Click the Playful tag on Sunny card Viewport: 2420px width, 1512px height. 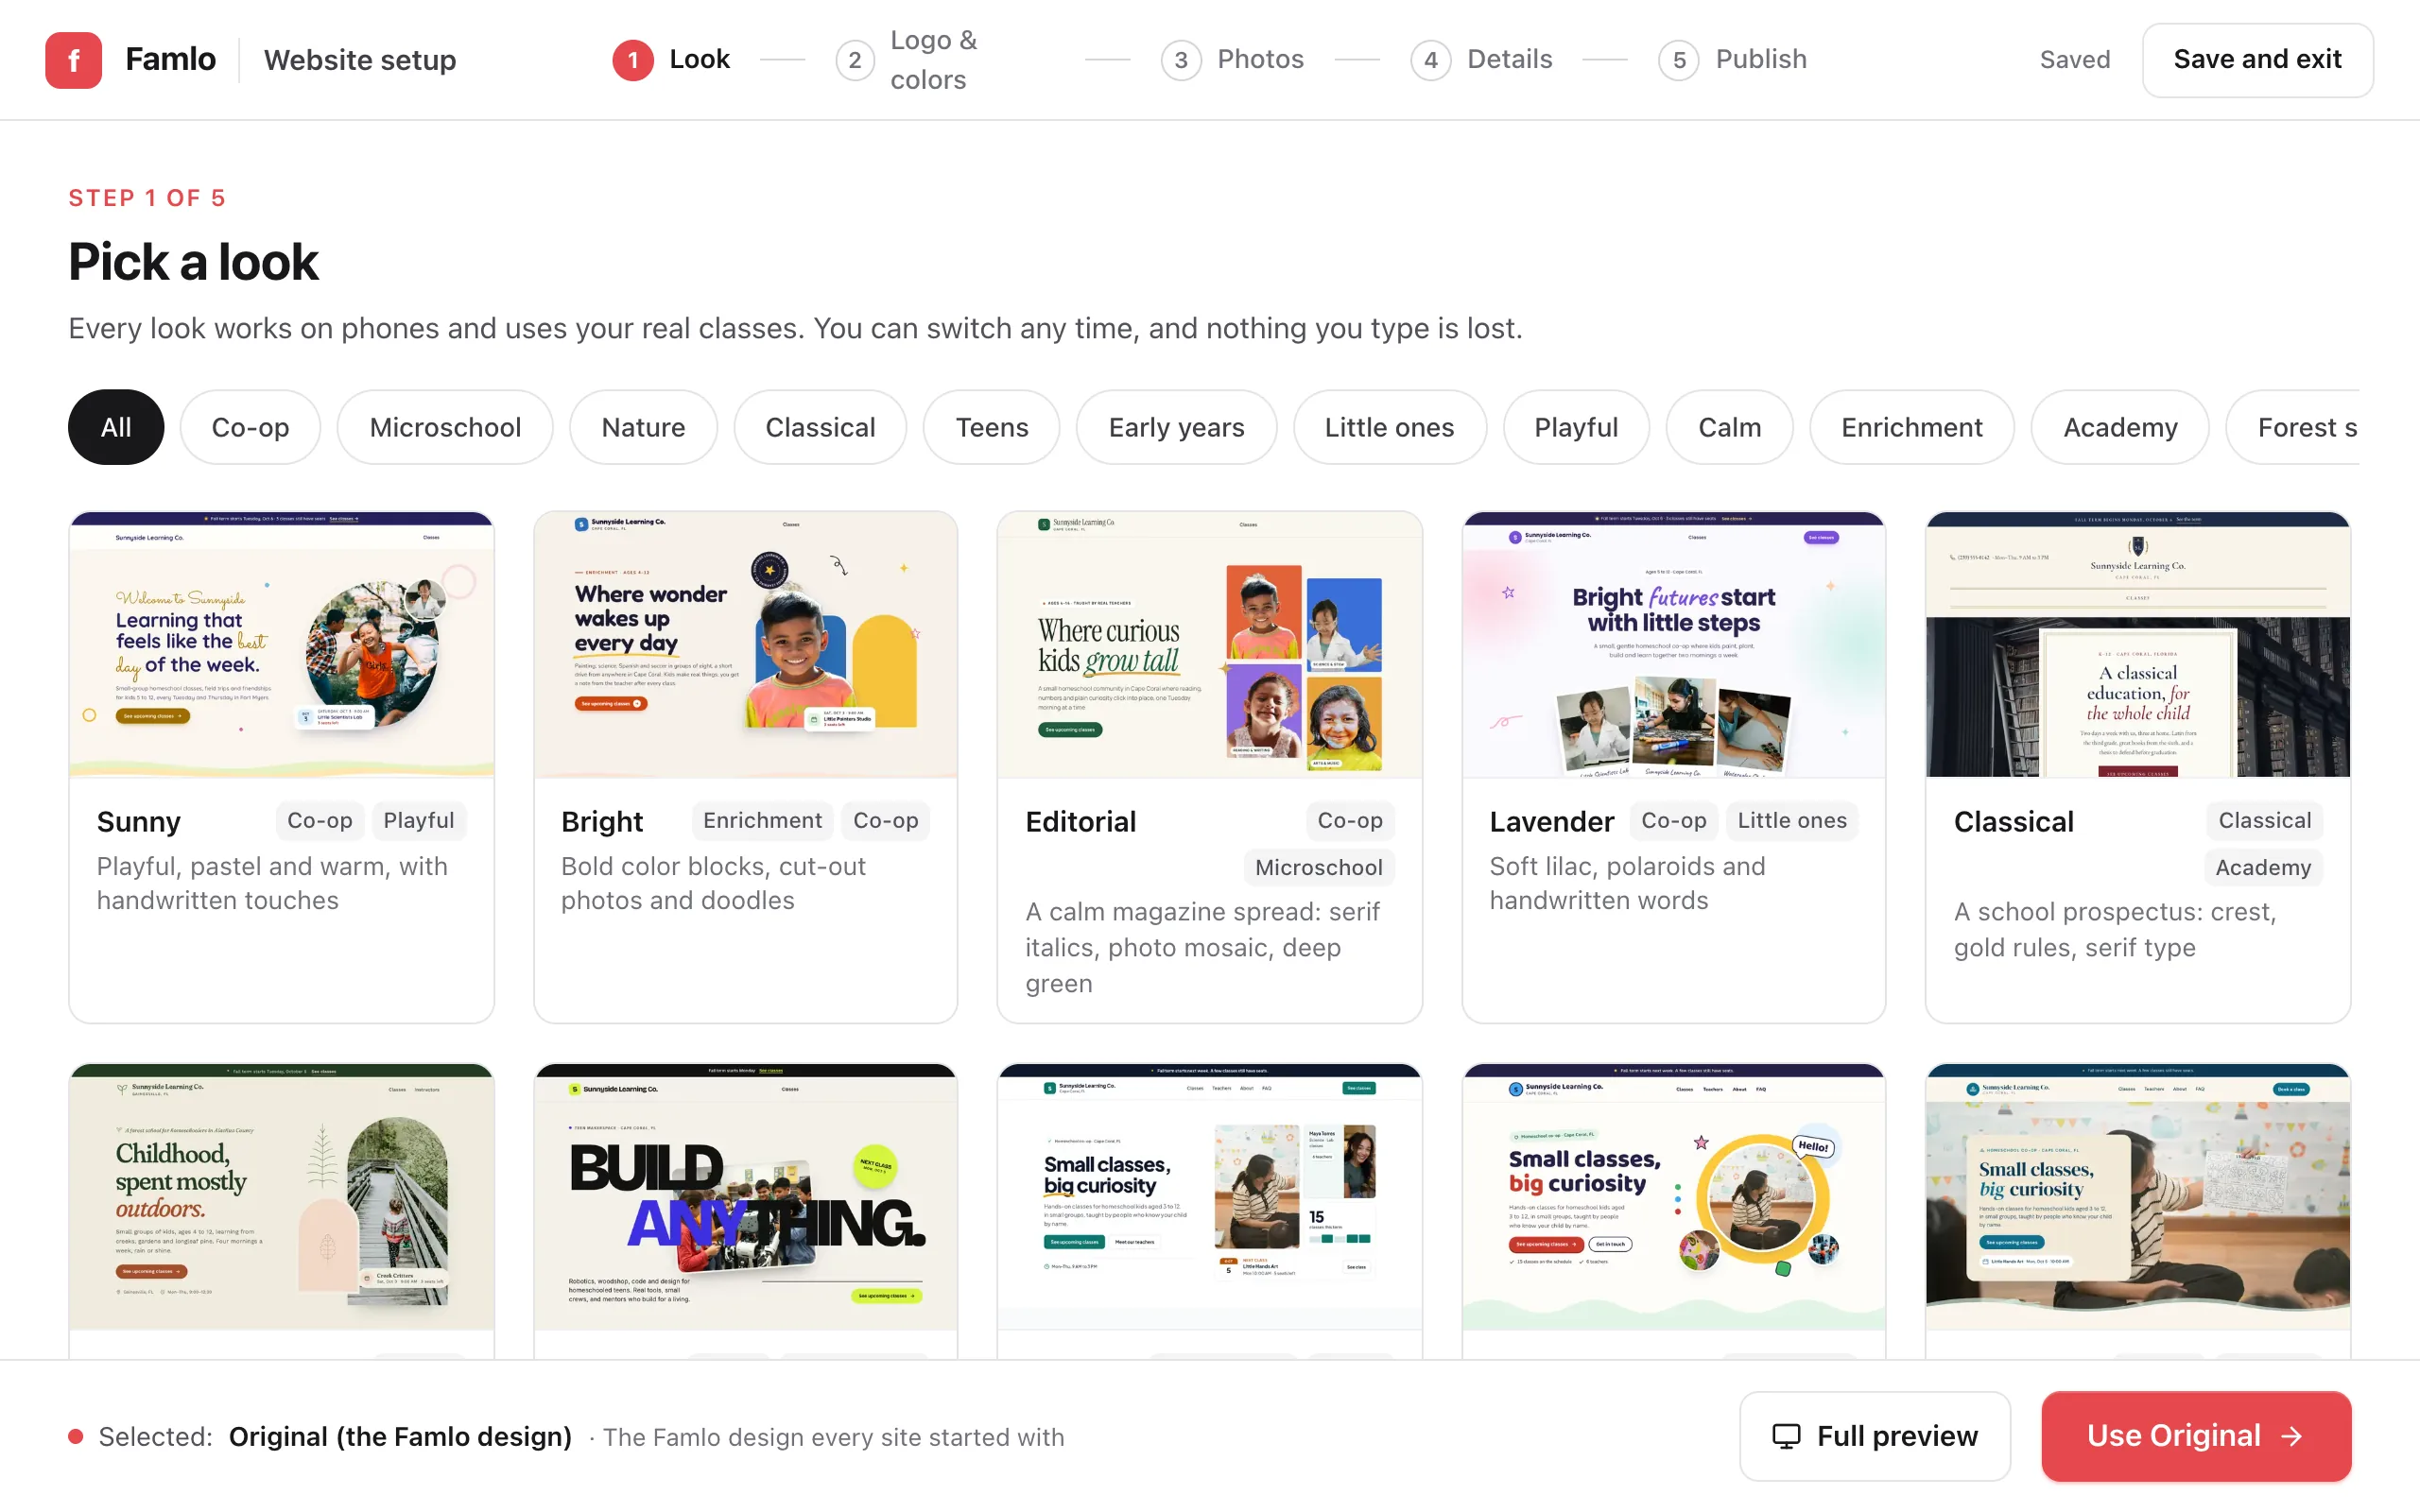[419, 820]
